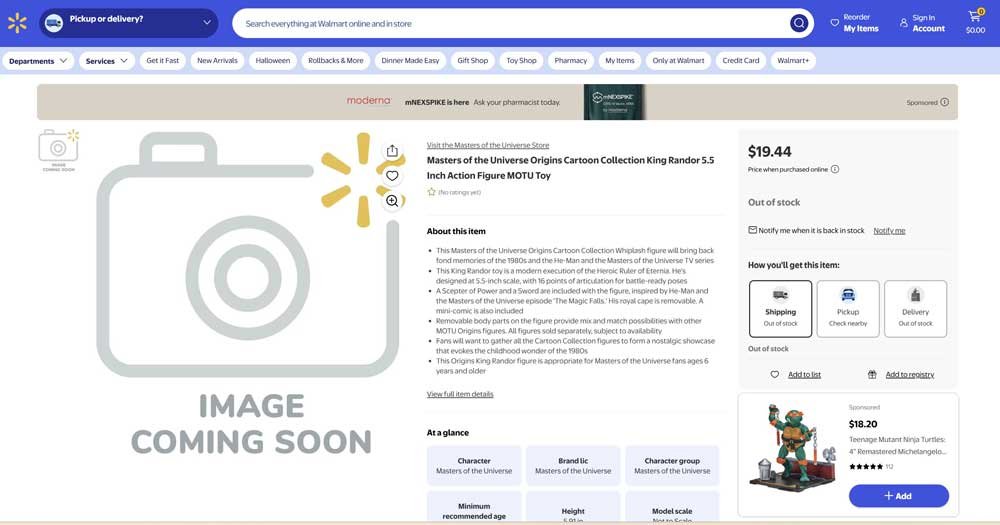Image resolution: width=1000 pixels, height=525 pixels.
Task: Open the Services dropdown menu
Action: (107, 61)
